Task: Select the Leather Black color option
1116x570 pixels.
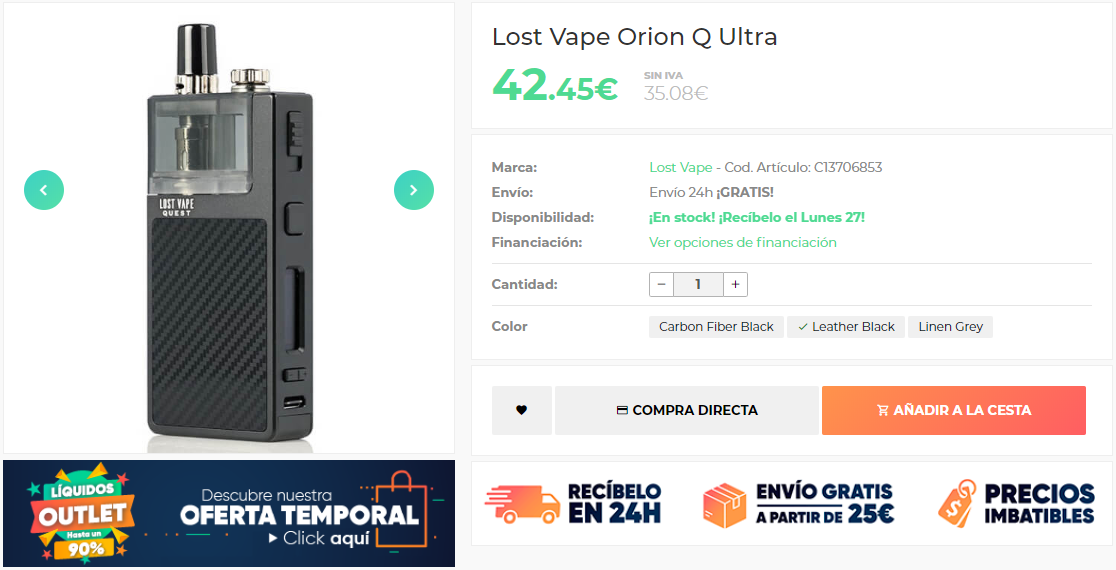Action: 846,327
